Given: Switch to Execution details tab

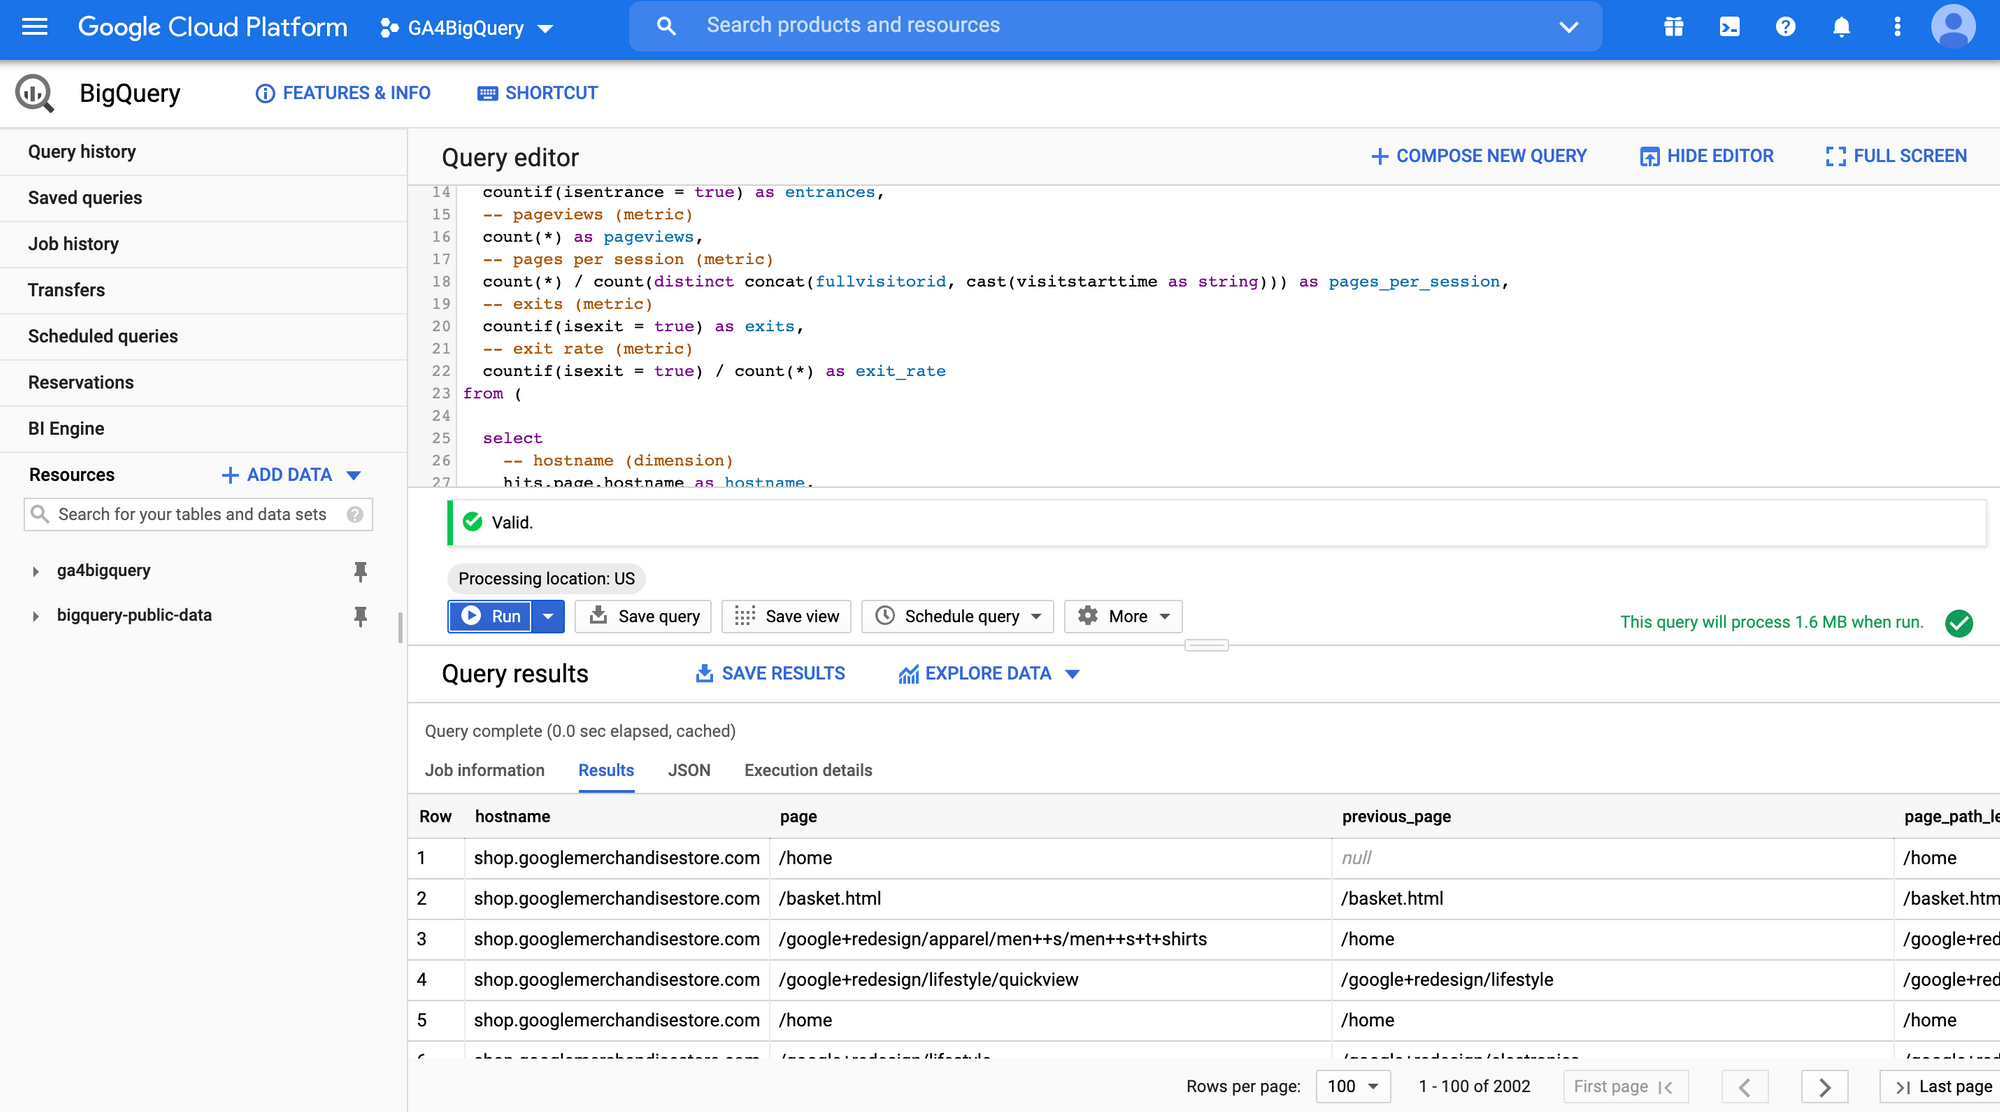Looking at the screenshot, I should point(808,770).
